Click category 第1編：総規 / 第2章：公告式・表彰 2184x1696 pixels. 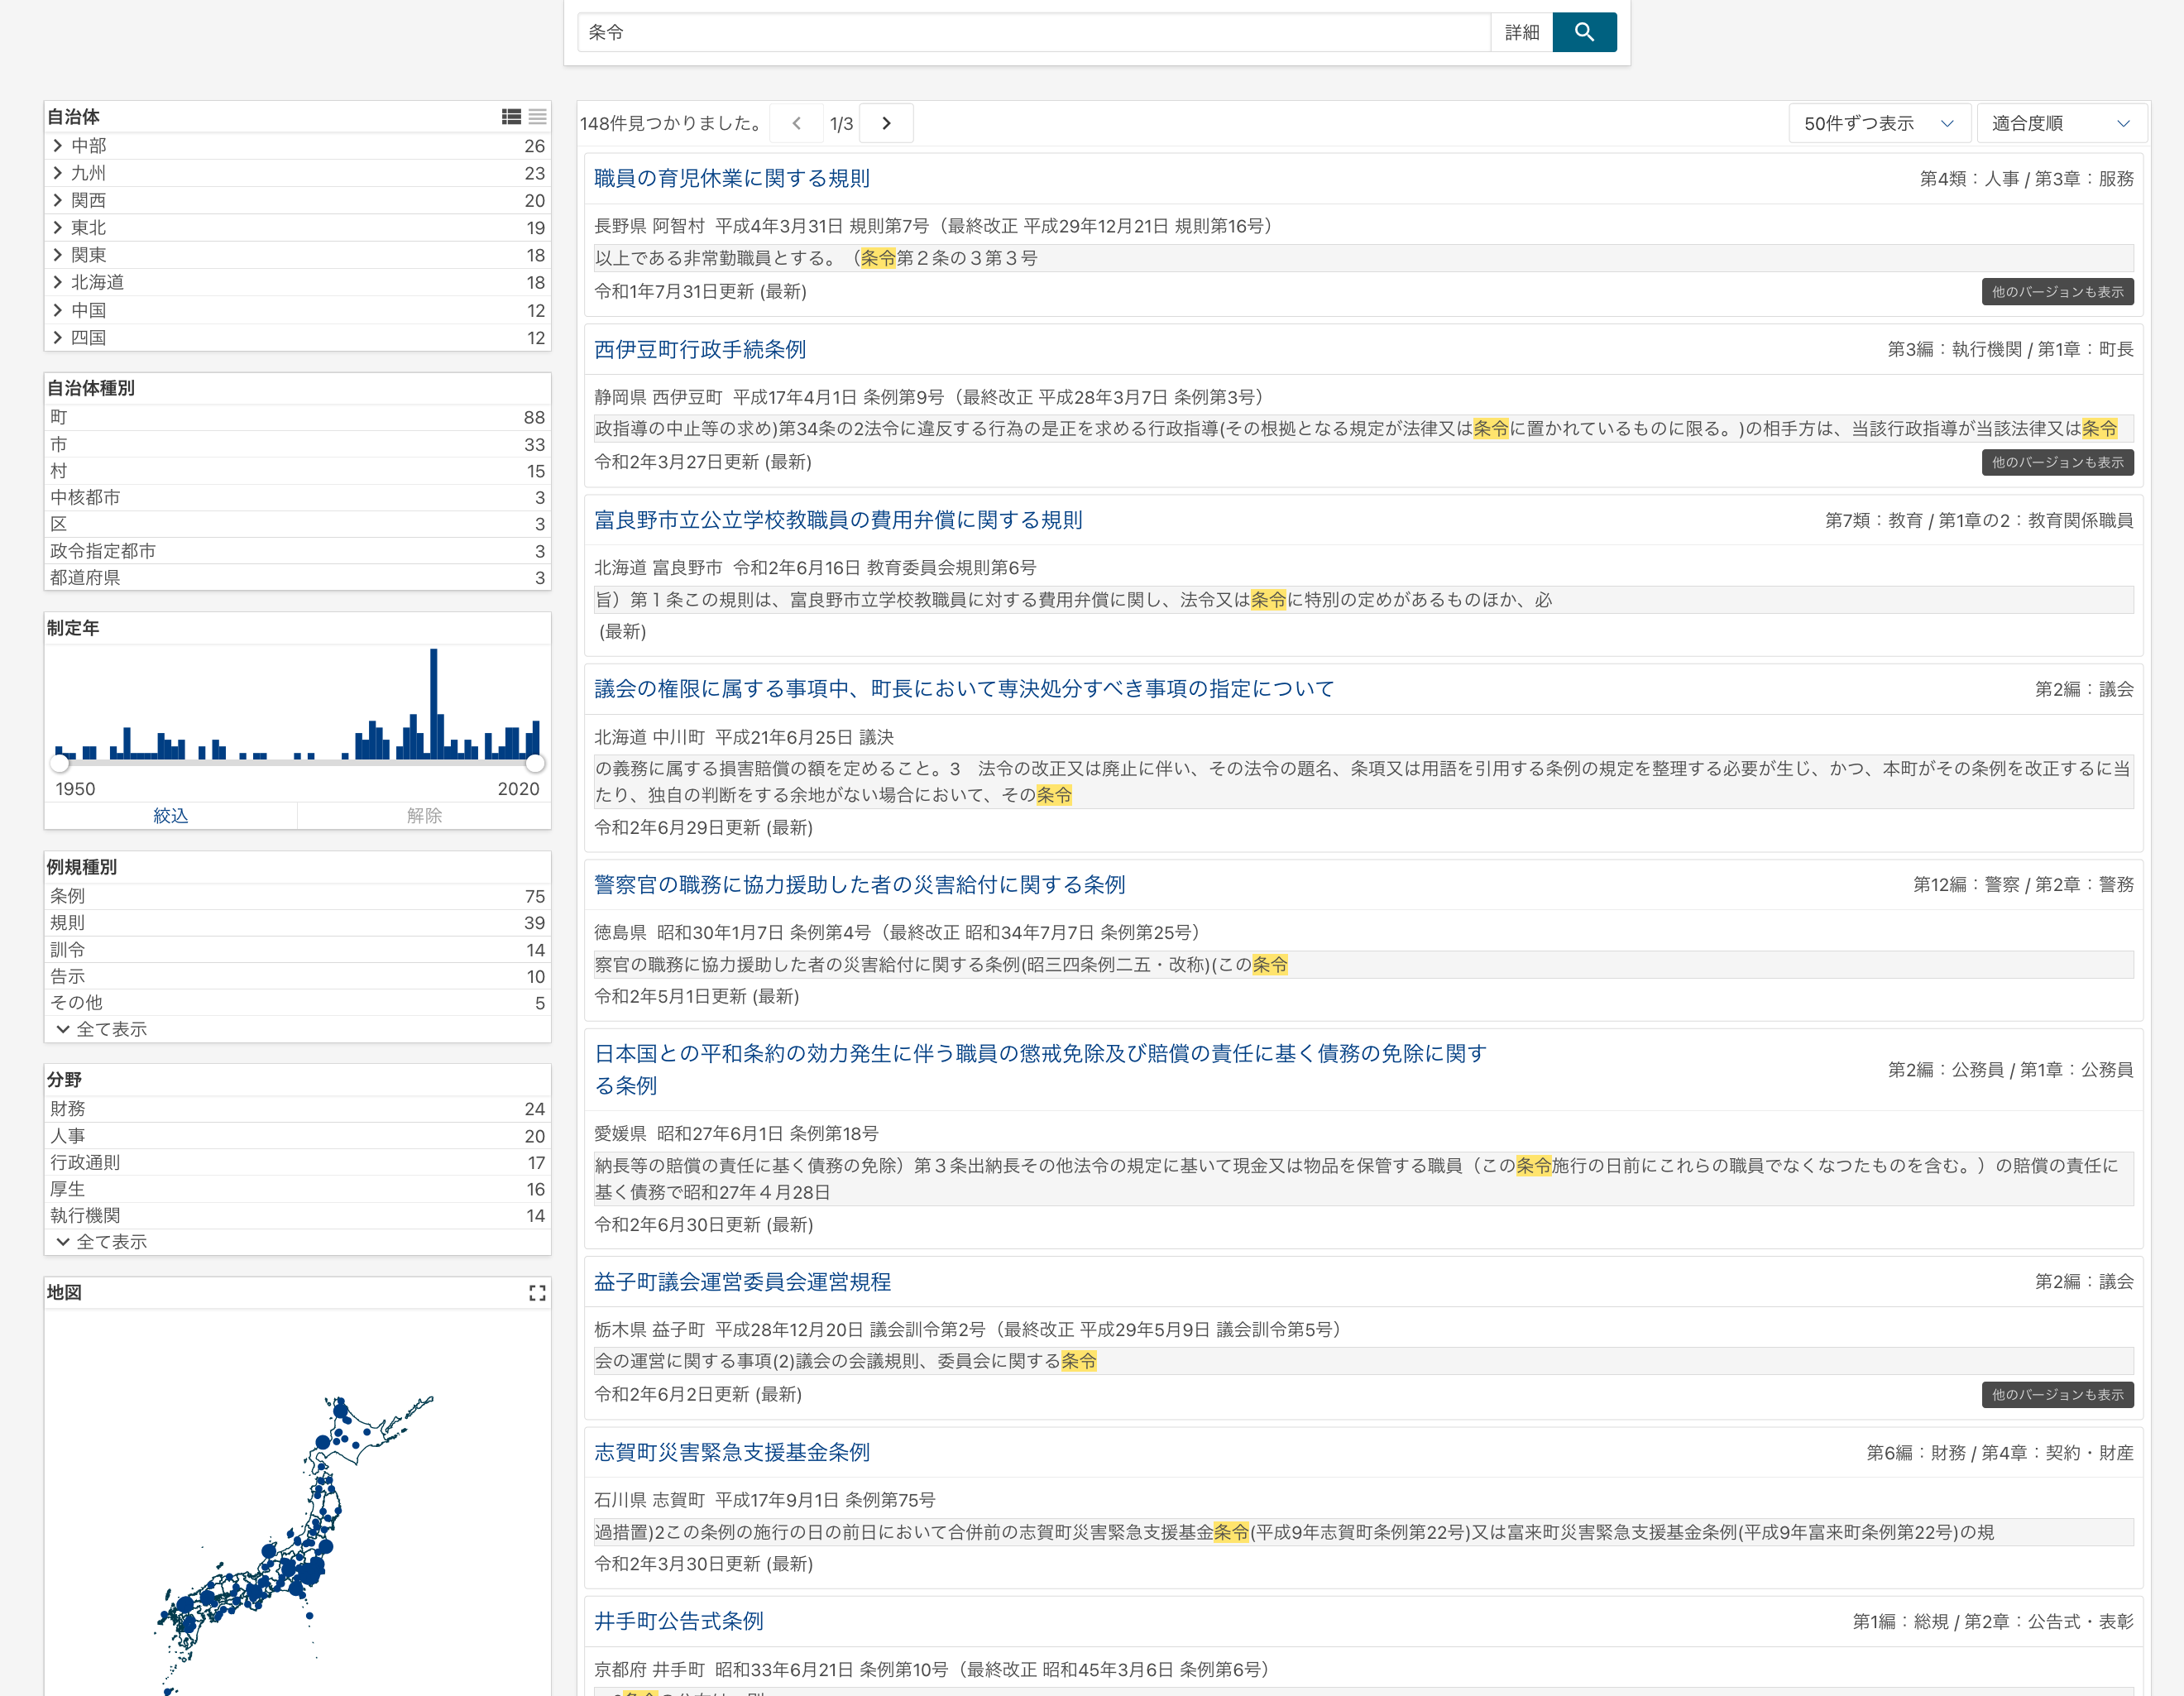[1993, 1622]
